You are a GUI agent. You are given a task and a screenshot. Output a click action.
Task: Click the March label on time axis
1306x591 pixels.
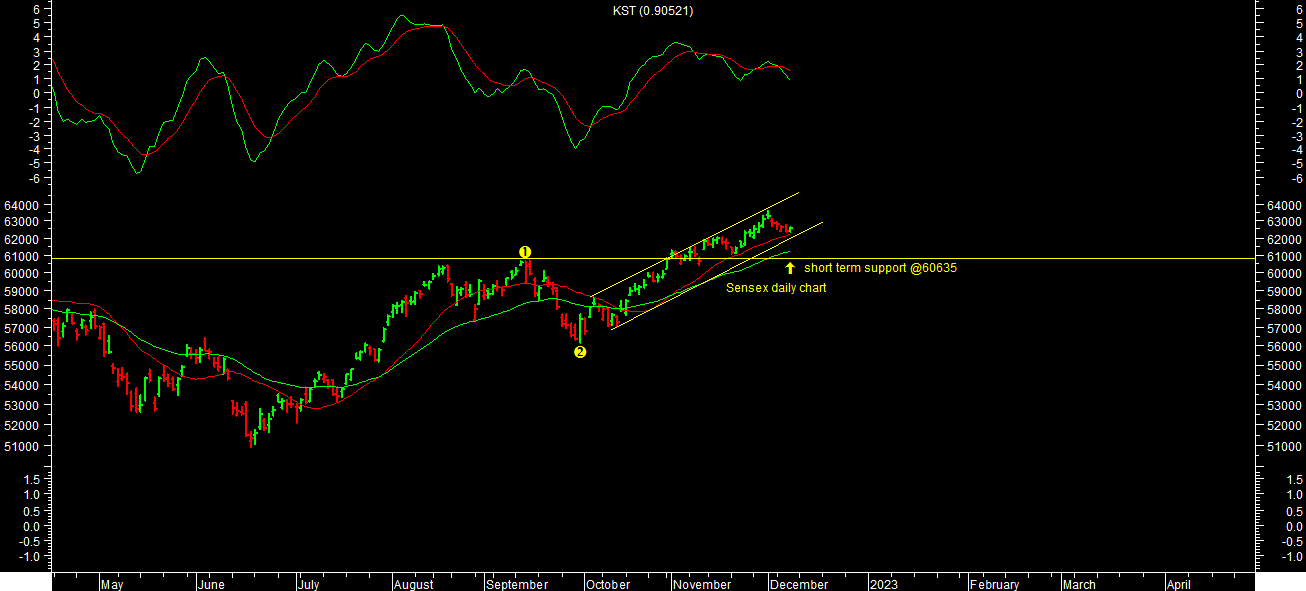pos(1078,585)
